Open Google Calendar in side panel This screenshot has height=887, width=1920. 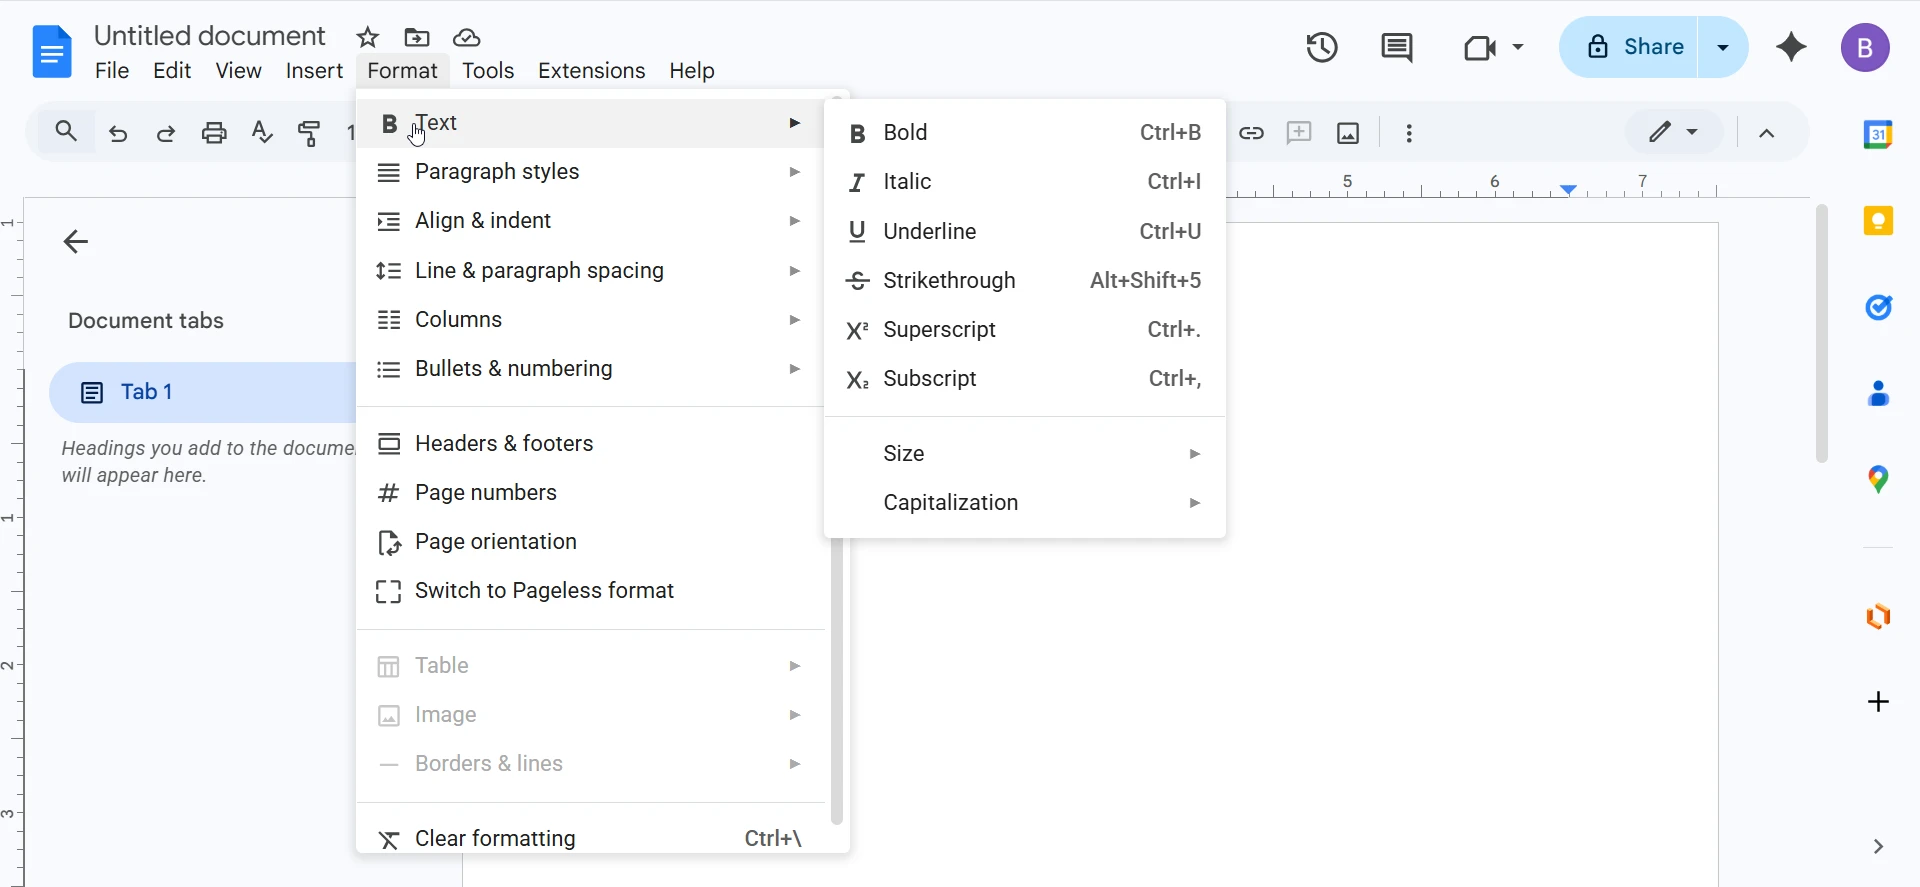[x=1878, y=134]
